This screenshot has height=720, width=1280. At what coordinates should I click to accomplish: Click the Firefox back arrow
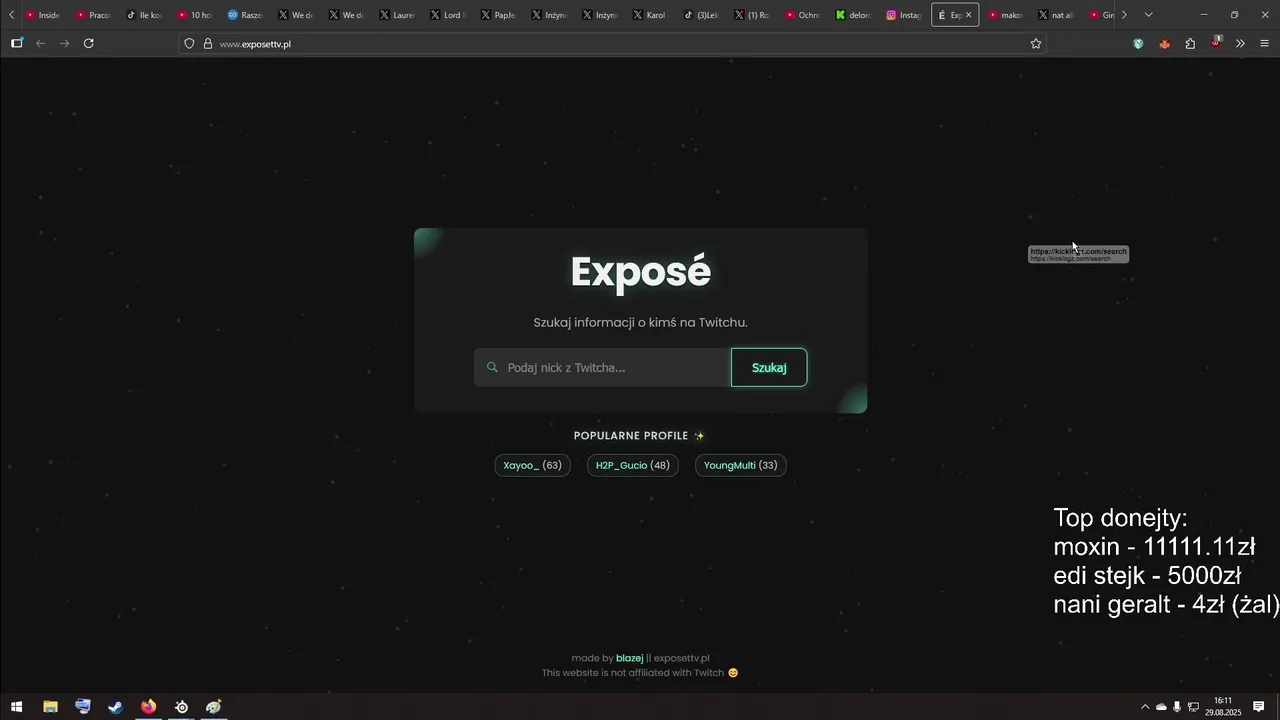click(40, 44)
